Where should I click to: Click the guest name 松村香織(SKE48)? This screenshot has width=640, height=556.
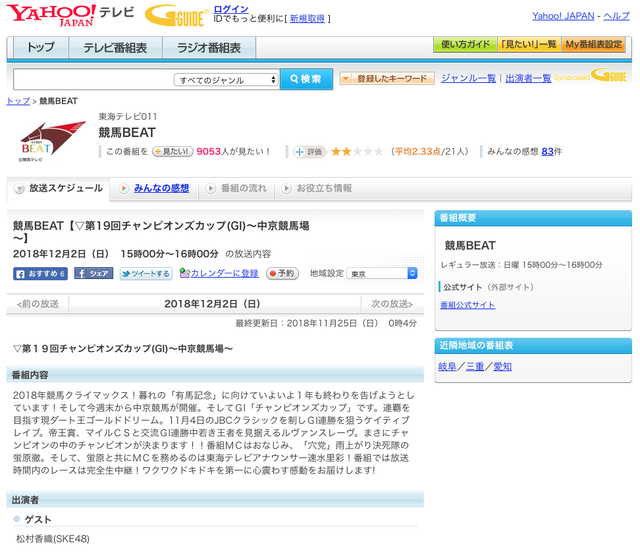tap(53, 539)
